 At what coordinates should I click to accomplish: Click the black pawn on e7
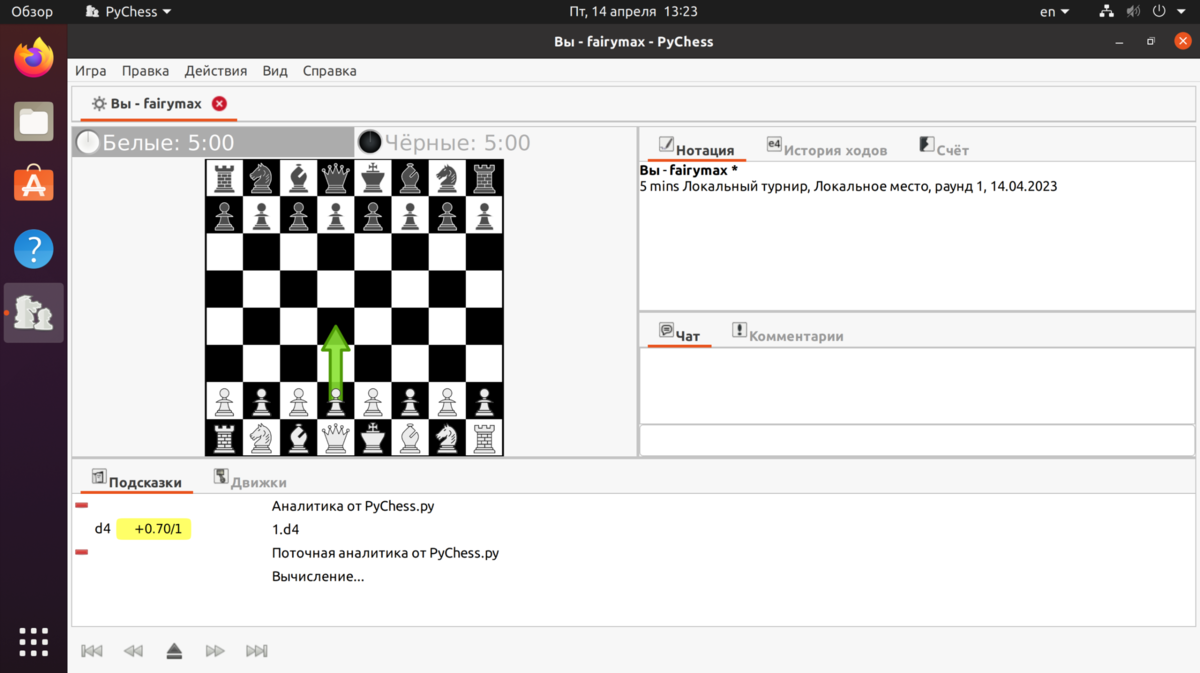pyautogui.click(x=373, y=215)
